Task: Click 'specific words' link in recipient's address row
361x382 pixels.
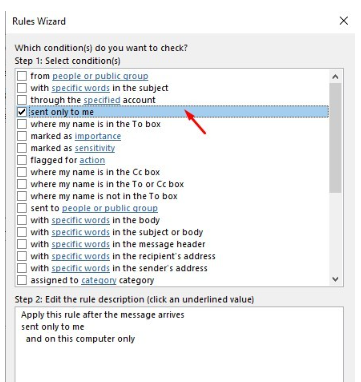Action: pyautogui.click(x=80, y=256)
